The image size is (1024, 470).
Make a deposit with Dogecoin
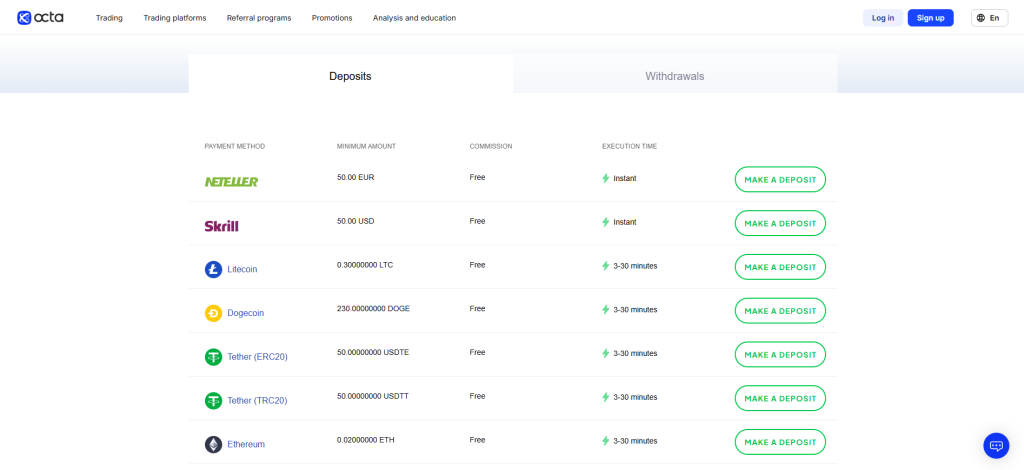point(780,311)
